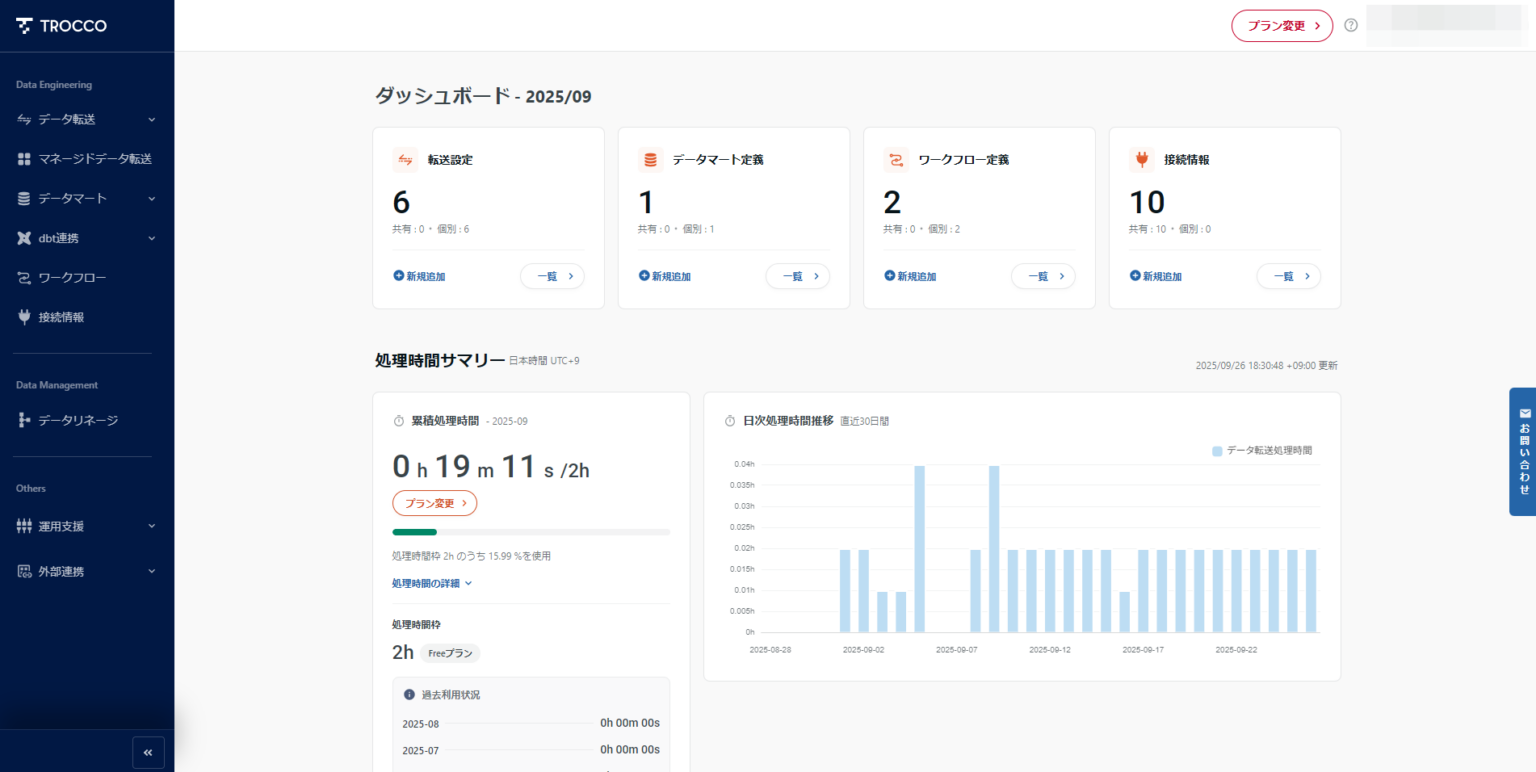The image size is (1536, 772).
Task: Click 新規追加 under ワークフロー定義
Action: tap(908, 276)
